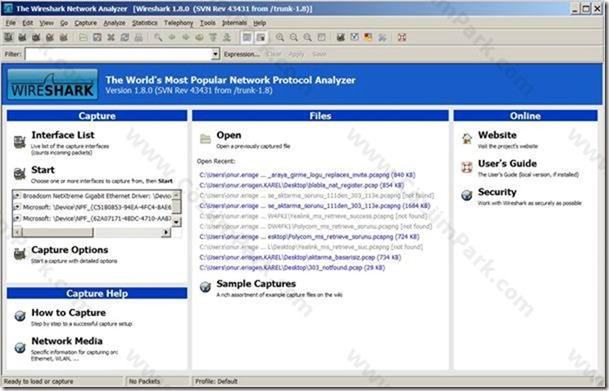The height and width of the screenshot is (391, 609).
Task: Open the Statistics menu
Action: [144, 23]
